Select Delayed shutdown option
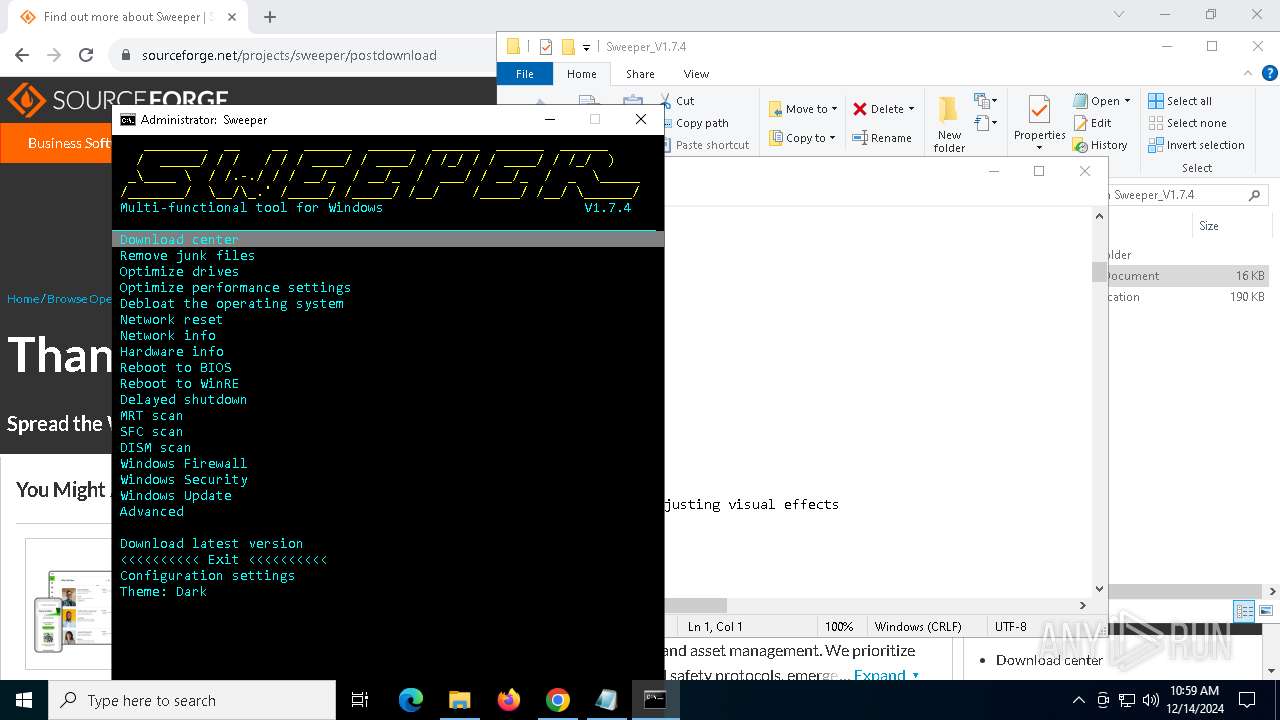The height and width of the screenshot is (720, 1280). click(x=183, y=400)
